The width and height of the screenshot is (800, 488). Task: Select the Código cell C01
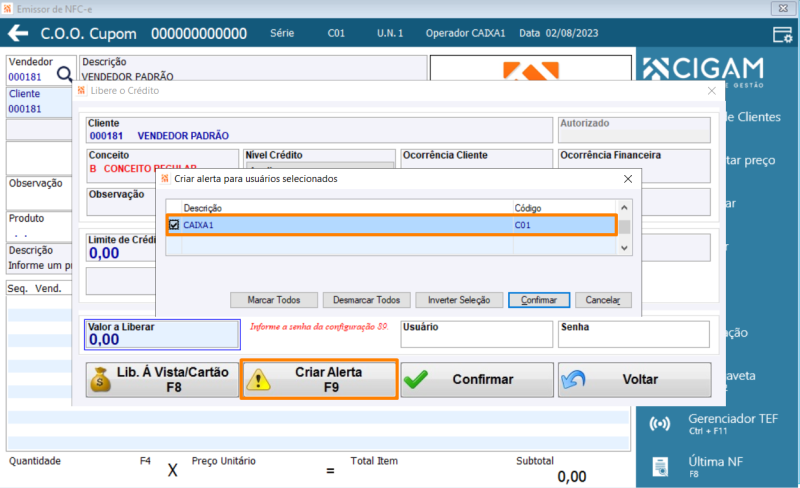tap(522, 225)
